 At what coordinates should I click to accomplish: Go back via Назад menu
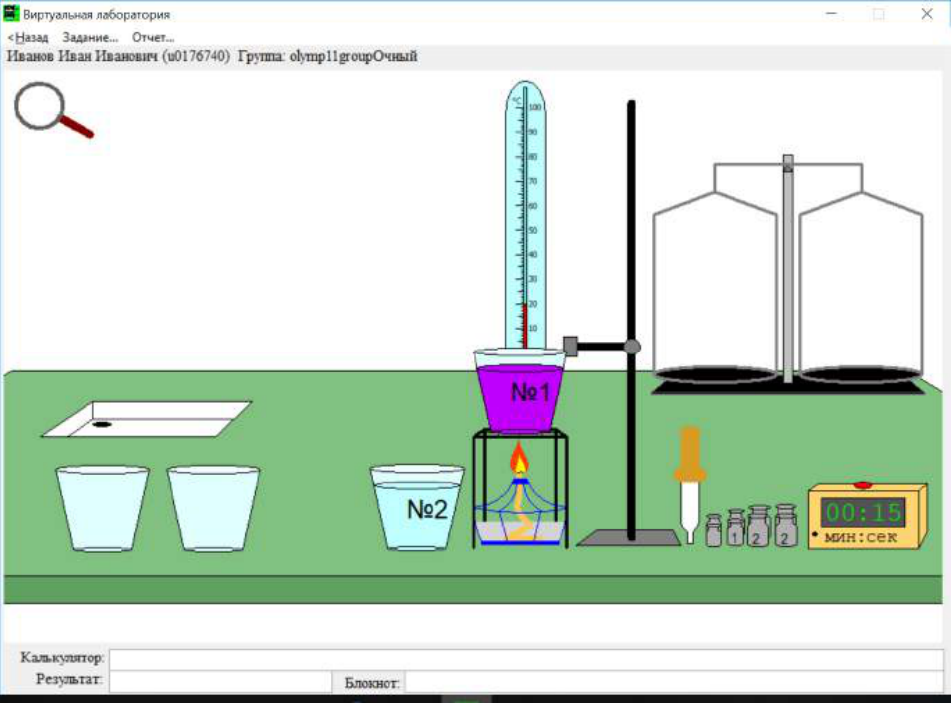click(28, 38)
